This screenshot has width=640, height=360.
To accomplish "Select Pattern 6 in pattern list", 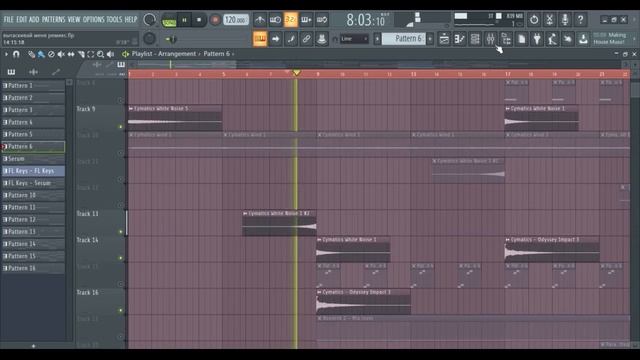I will (x=33, y=147).
